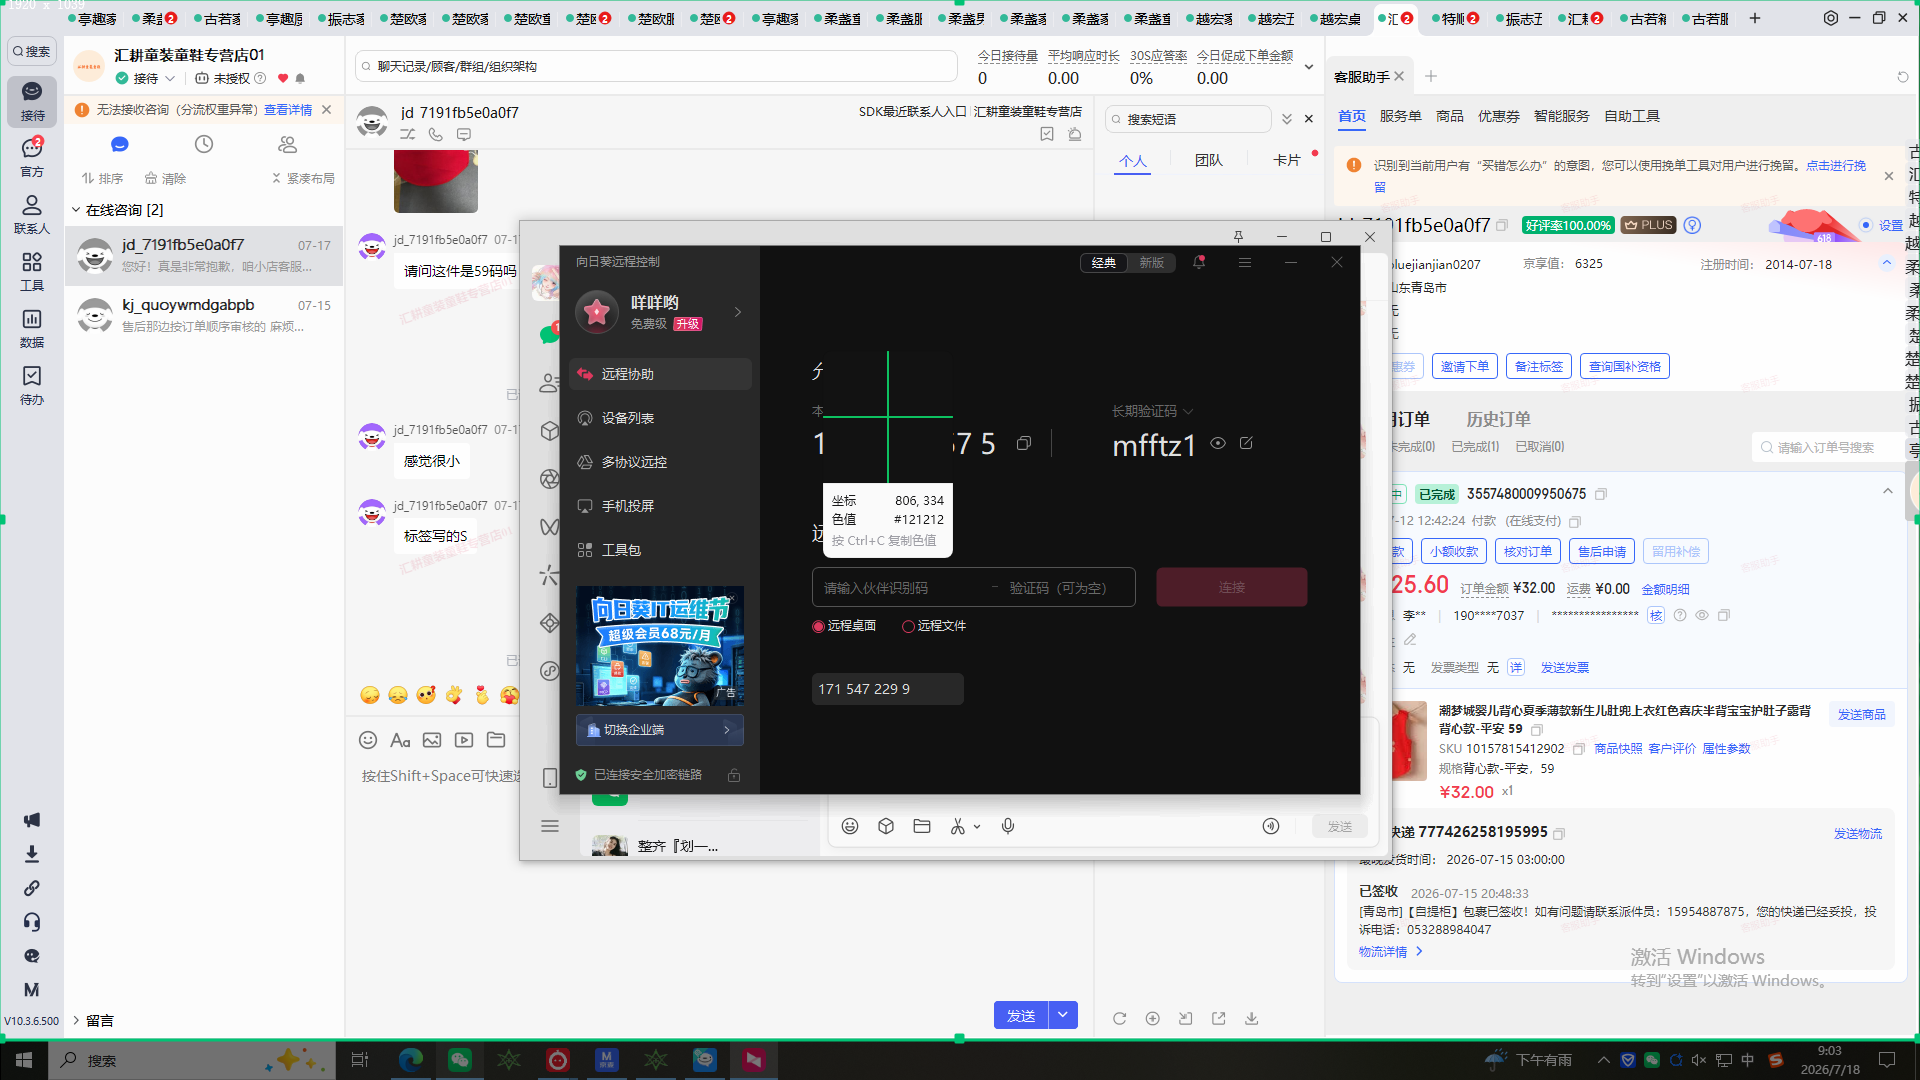Show recent conversations with the clock icon
This screenshot has height=1080, width=1920.
(204, 144)
